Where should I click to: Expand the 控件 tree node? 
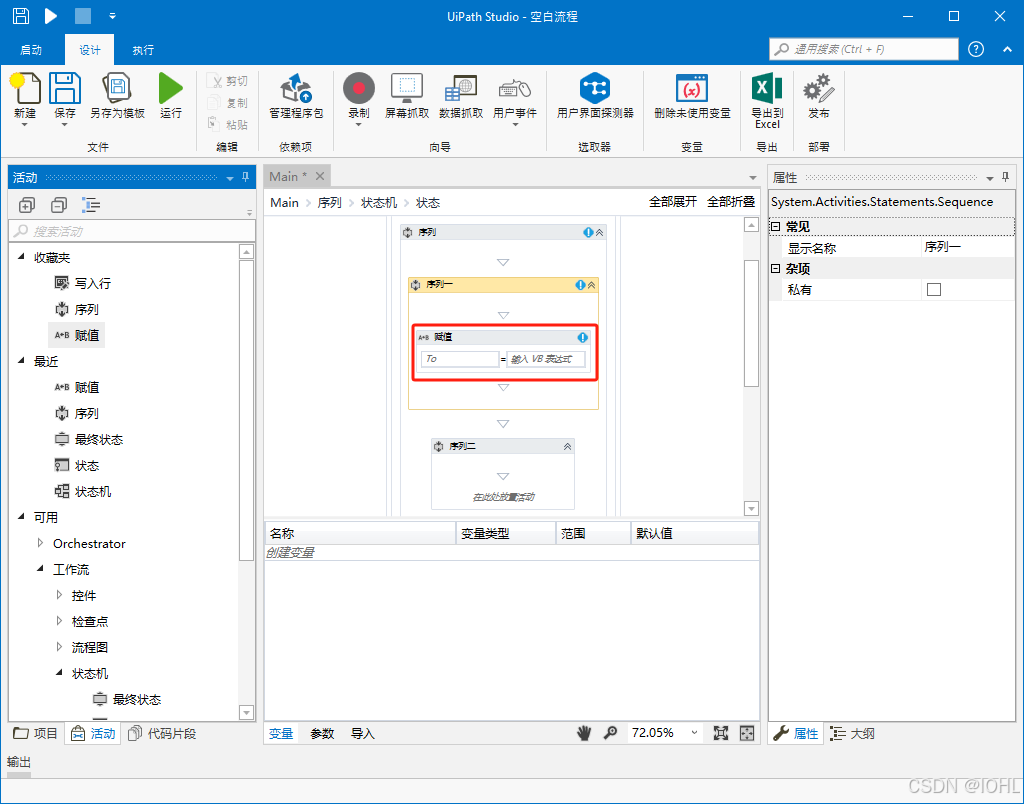pos(59,595)
